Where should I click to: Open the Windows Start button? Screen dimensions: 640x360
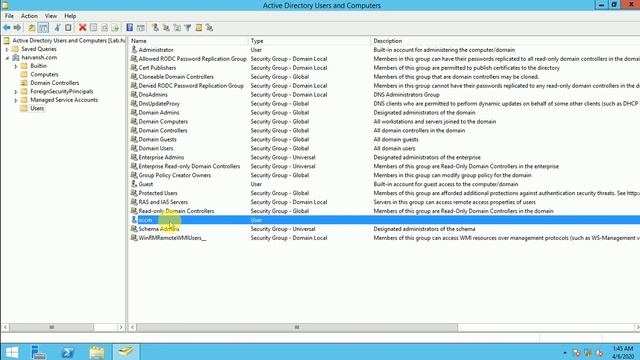pos(12,352)
